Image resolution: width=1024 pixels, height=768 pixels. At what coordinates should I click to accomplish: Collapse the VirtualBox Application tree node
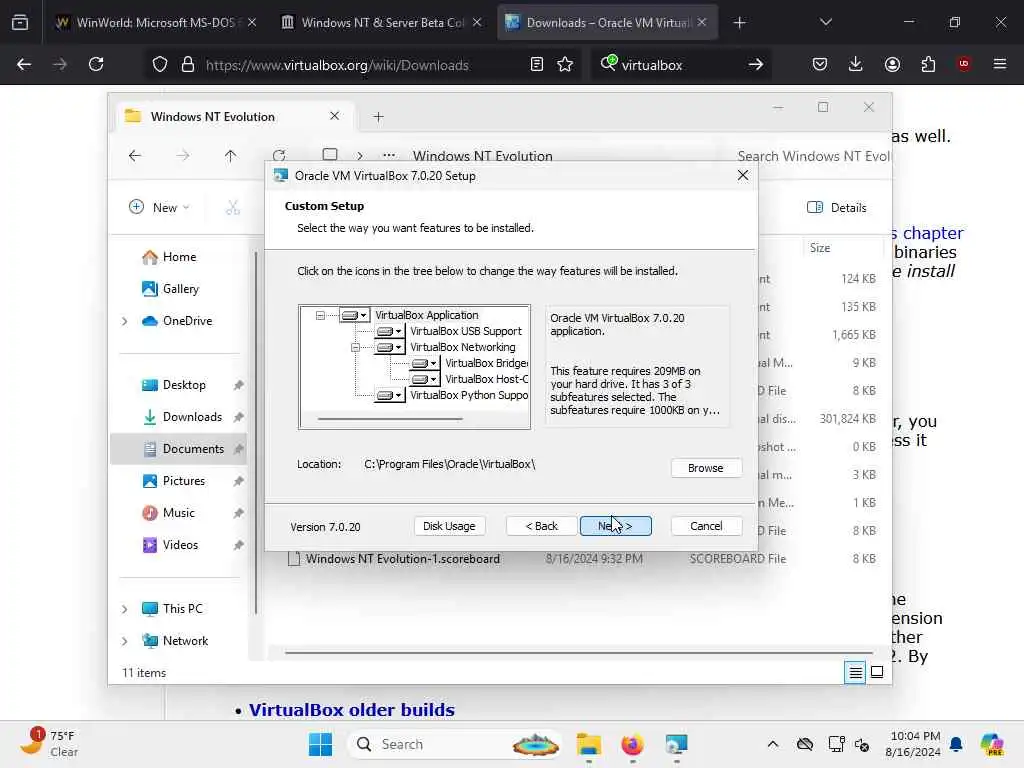click(320, 315)
